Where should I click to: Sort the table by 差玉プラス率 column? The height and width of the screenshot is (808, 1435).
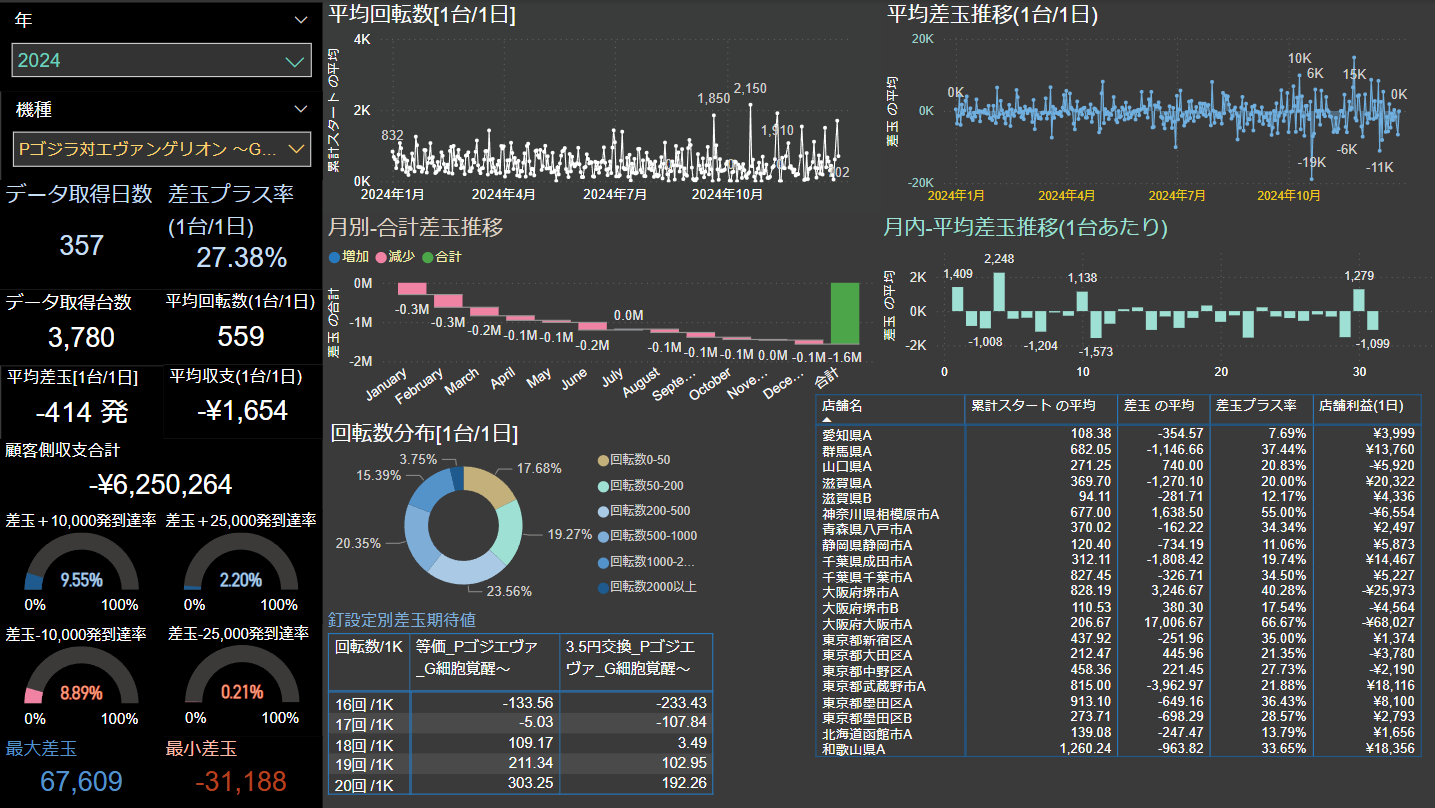pyautogui.click(x=1256, y=406)
